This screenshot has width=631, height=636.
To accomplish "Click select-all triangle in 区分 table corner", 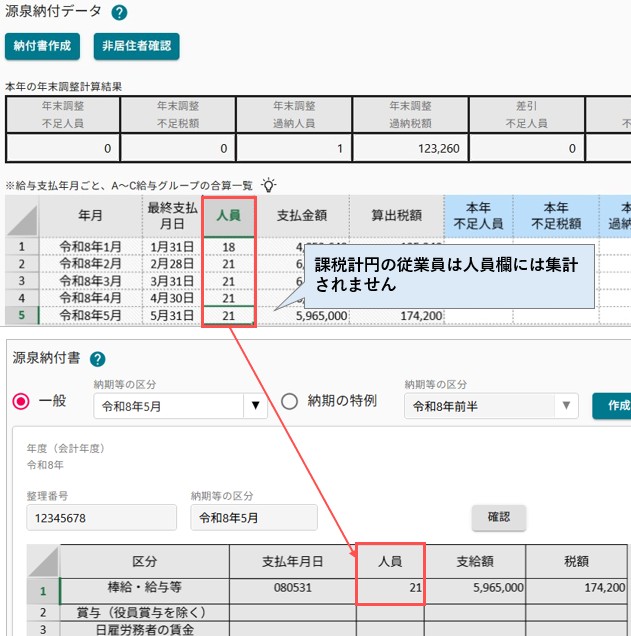I will [x=43, y=561].
